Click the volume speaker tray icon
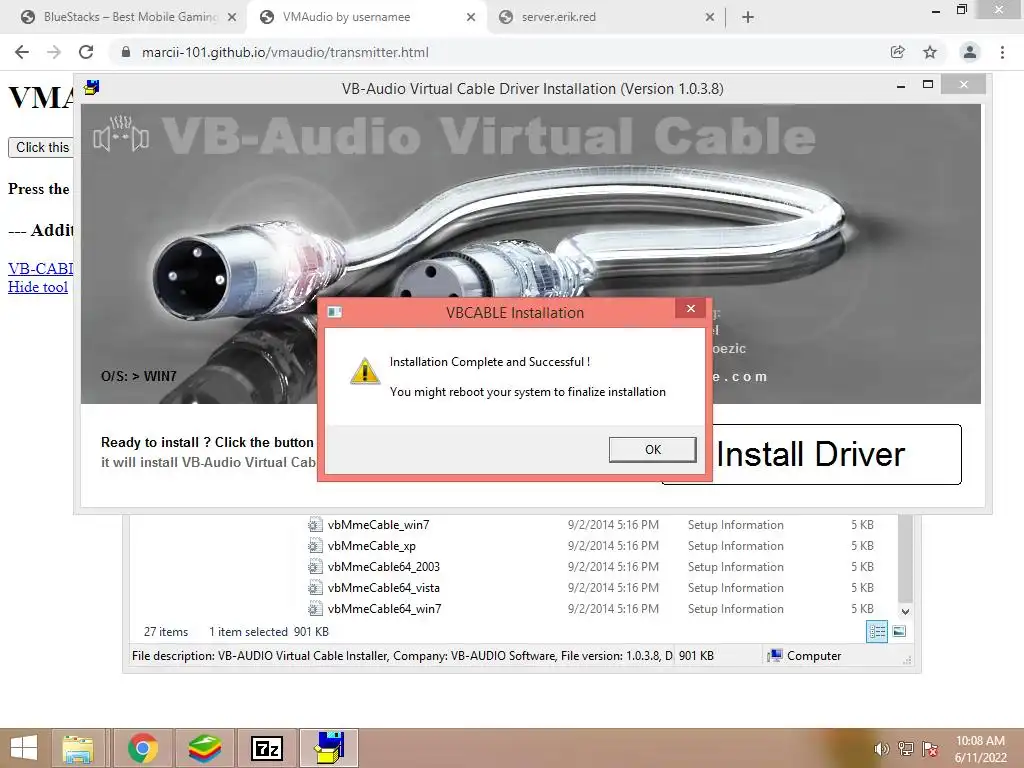The width and height of the screenshot is (1024, 768). pos(882,749)
